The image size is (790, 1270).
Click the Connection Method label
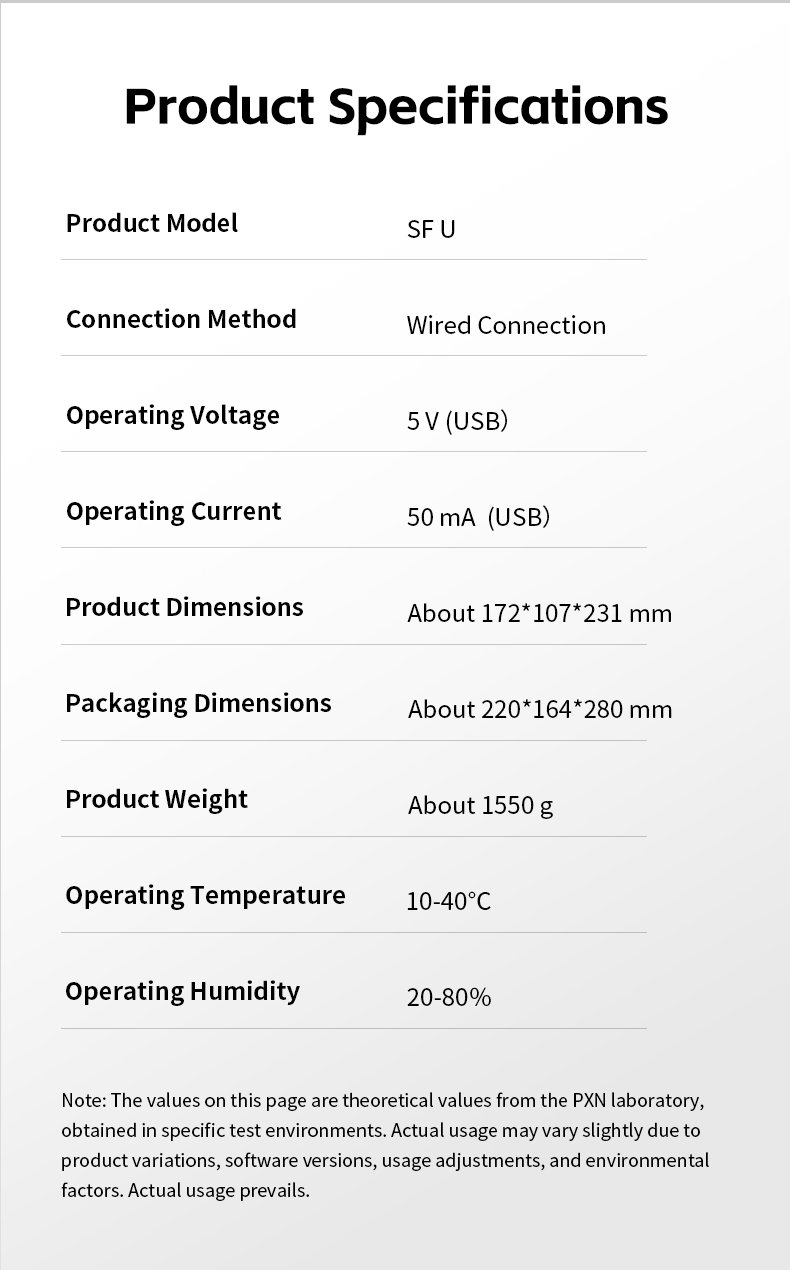(x=181, y=319)
